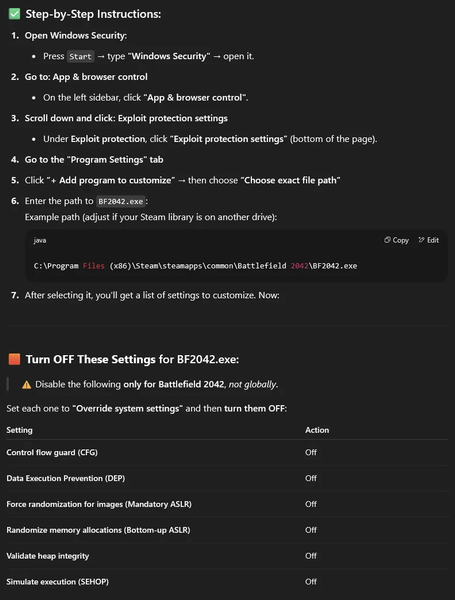Select the inline Start key label
455x600 pixels.
click(80, 56)
